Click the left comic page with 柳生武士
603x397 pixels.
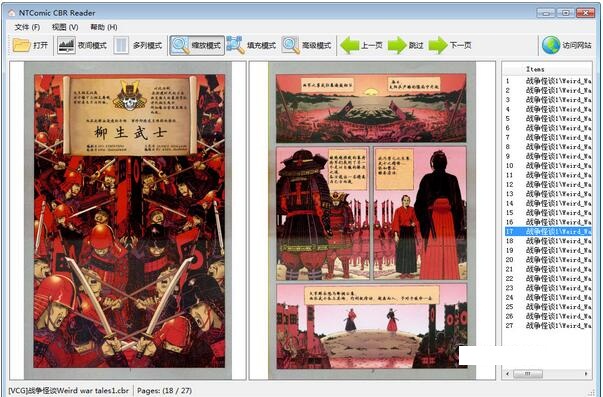coord(129,221)
